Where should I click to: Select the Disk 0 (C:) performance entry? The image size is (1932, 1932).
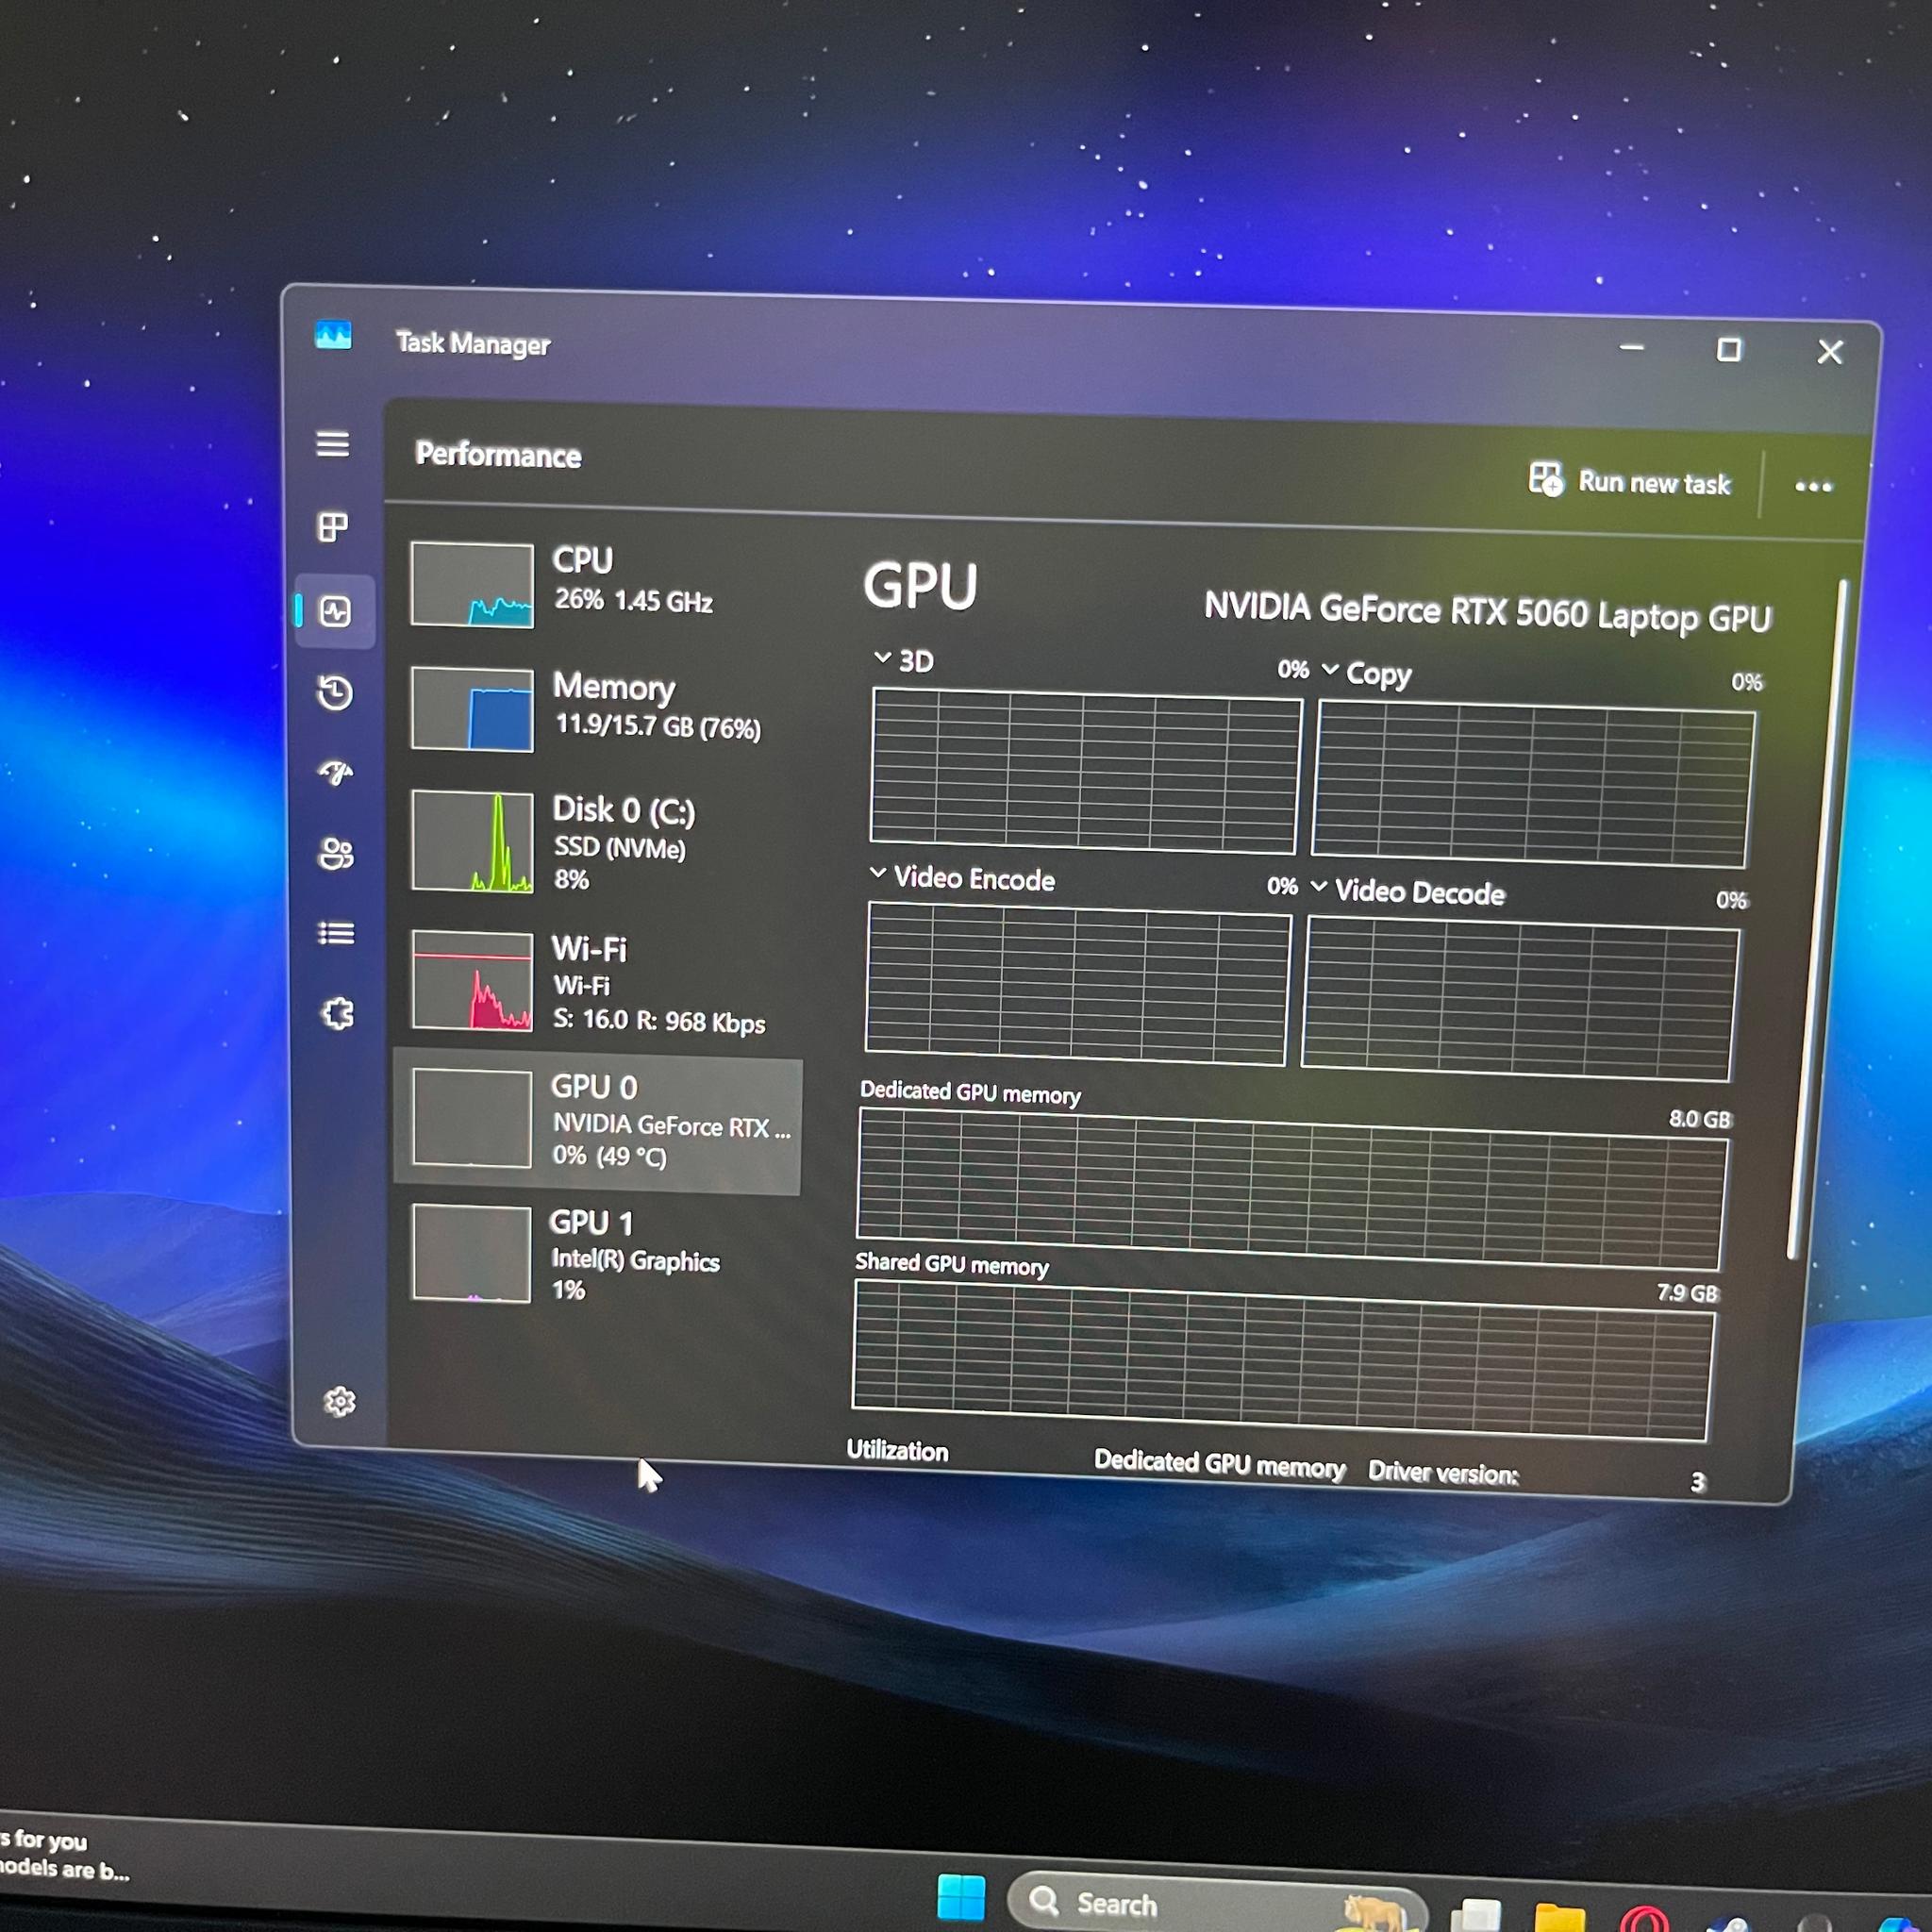600,842
